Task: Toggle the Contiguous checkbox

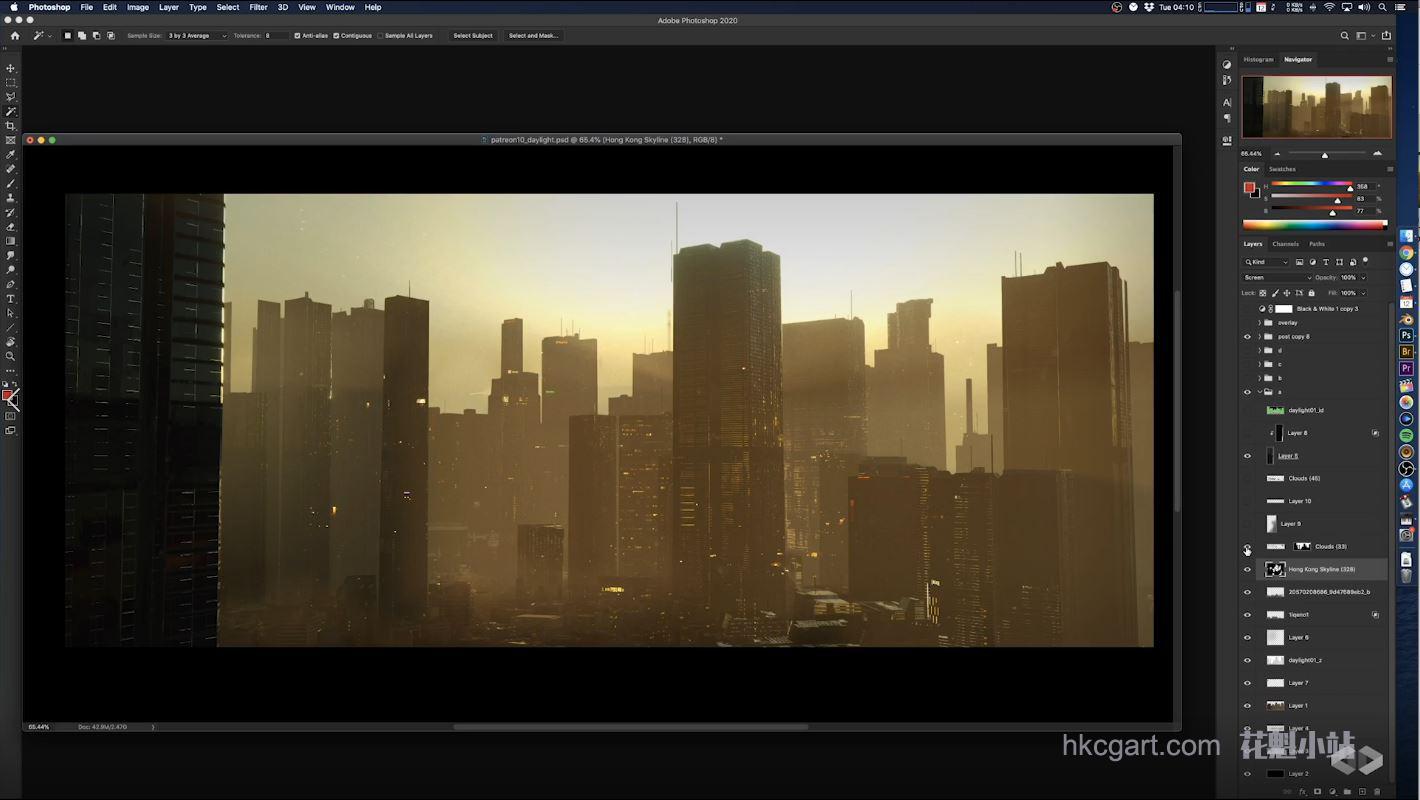Action: 336,35
